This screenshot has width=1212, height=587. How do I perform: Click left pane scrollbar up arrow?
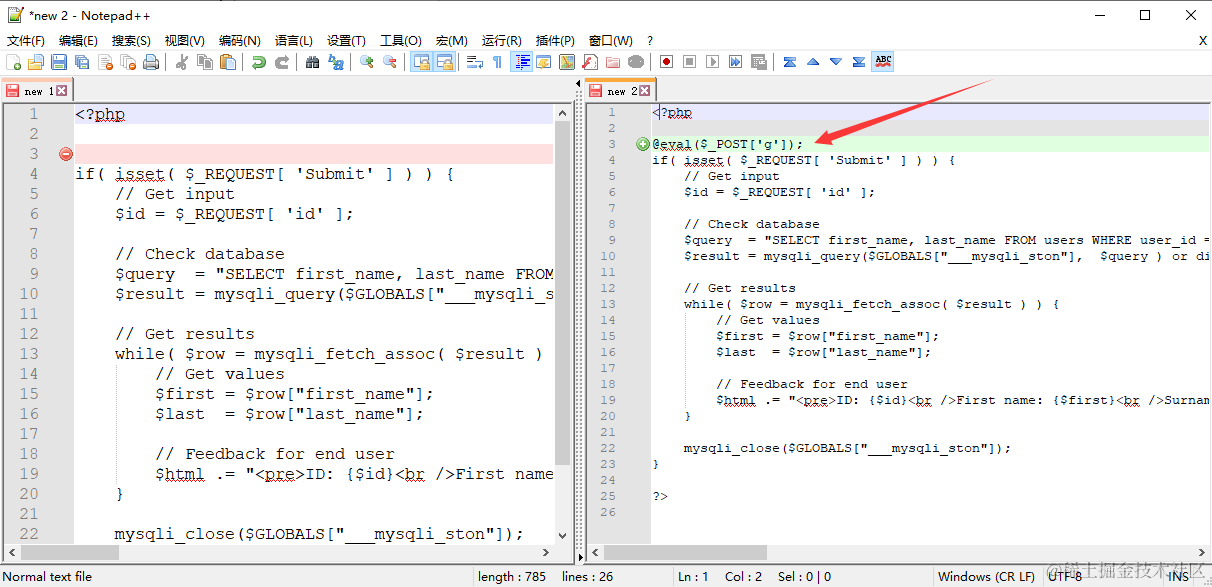(562, 111)
